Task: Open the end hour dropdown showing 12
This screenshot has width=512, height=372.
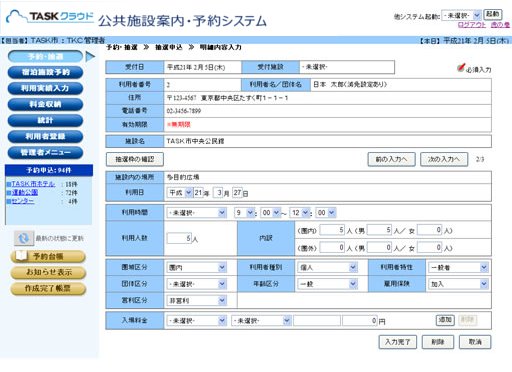Action: point(300,213)
